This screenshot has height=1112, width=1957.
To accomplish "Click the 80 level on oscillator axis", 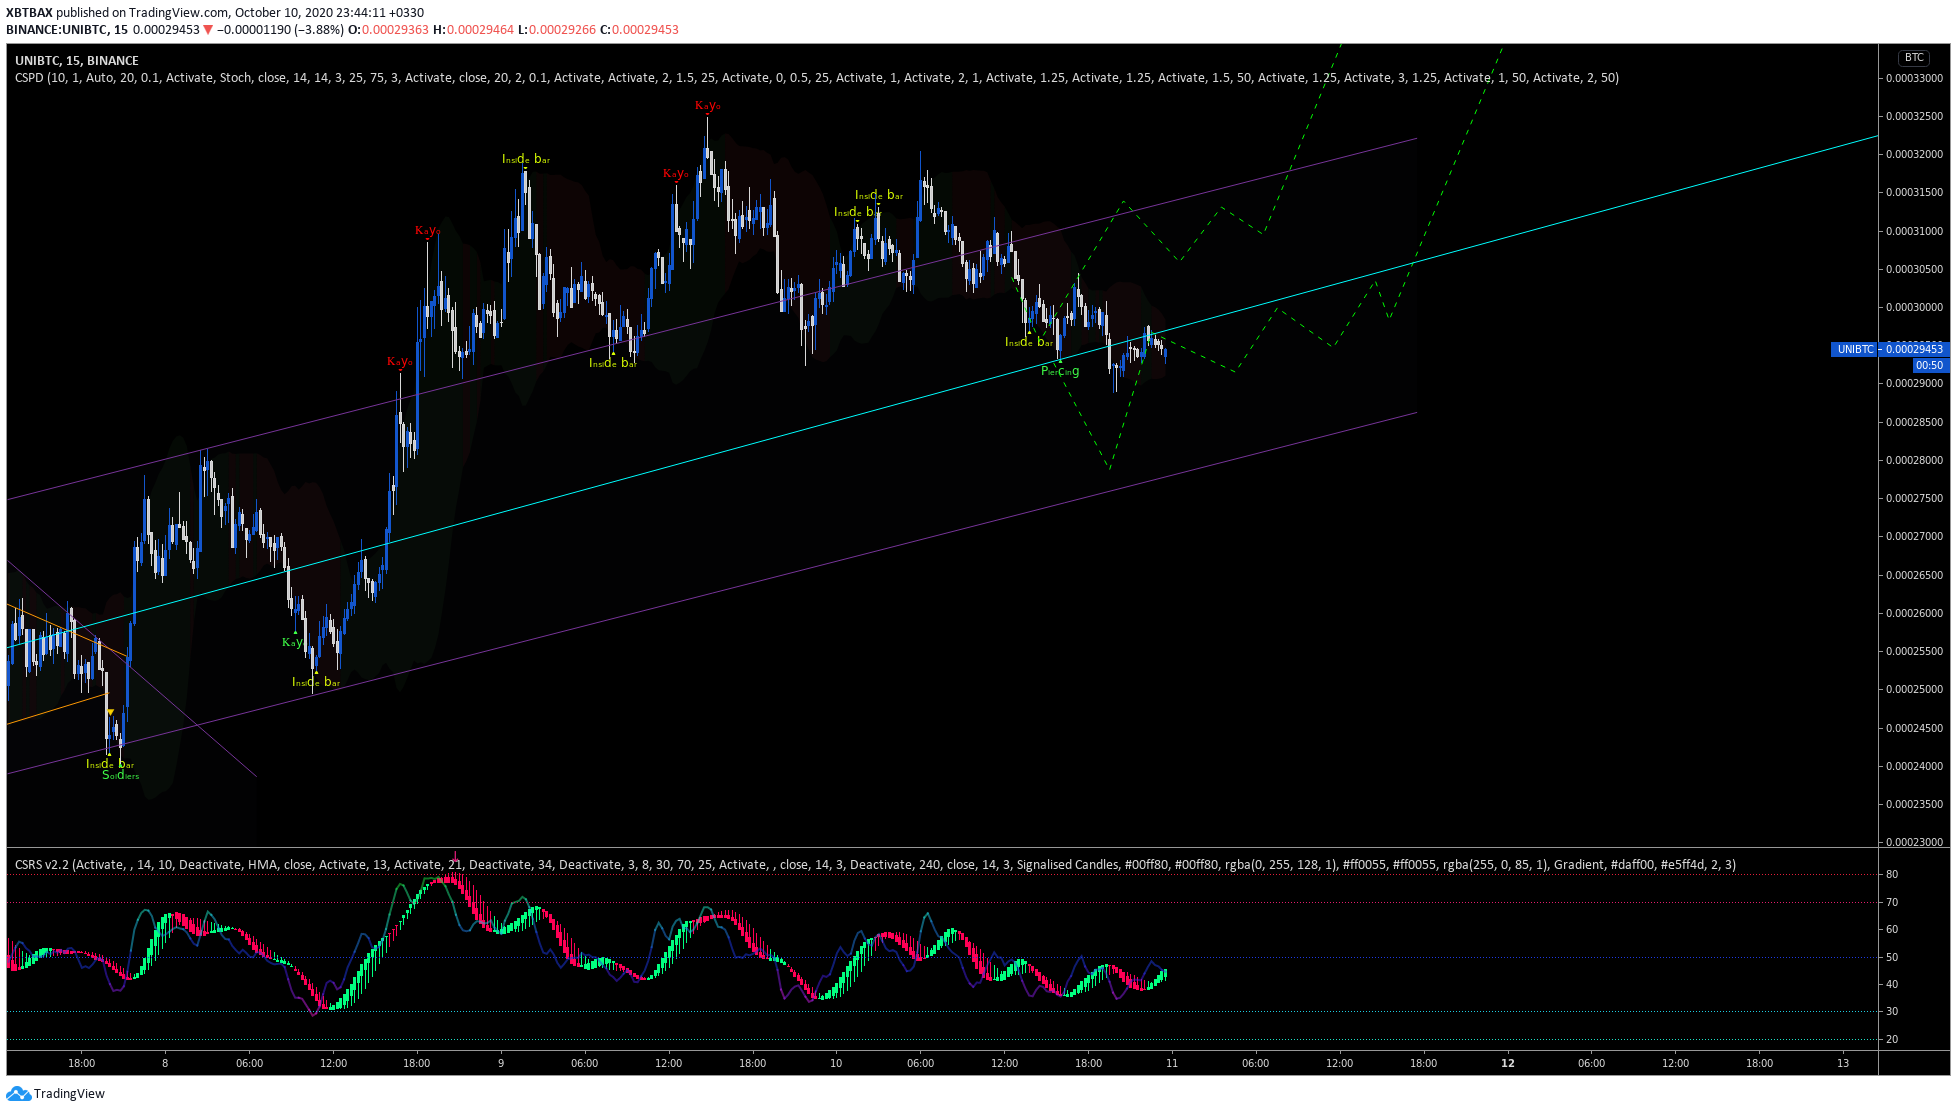I will pos(1892,875).
